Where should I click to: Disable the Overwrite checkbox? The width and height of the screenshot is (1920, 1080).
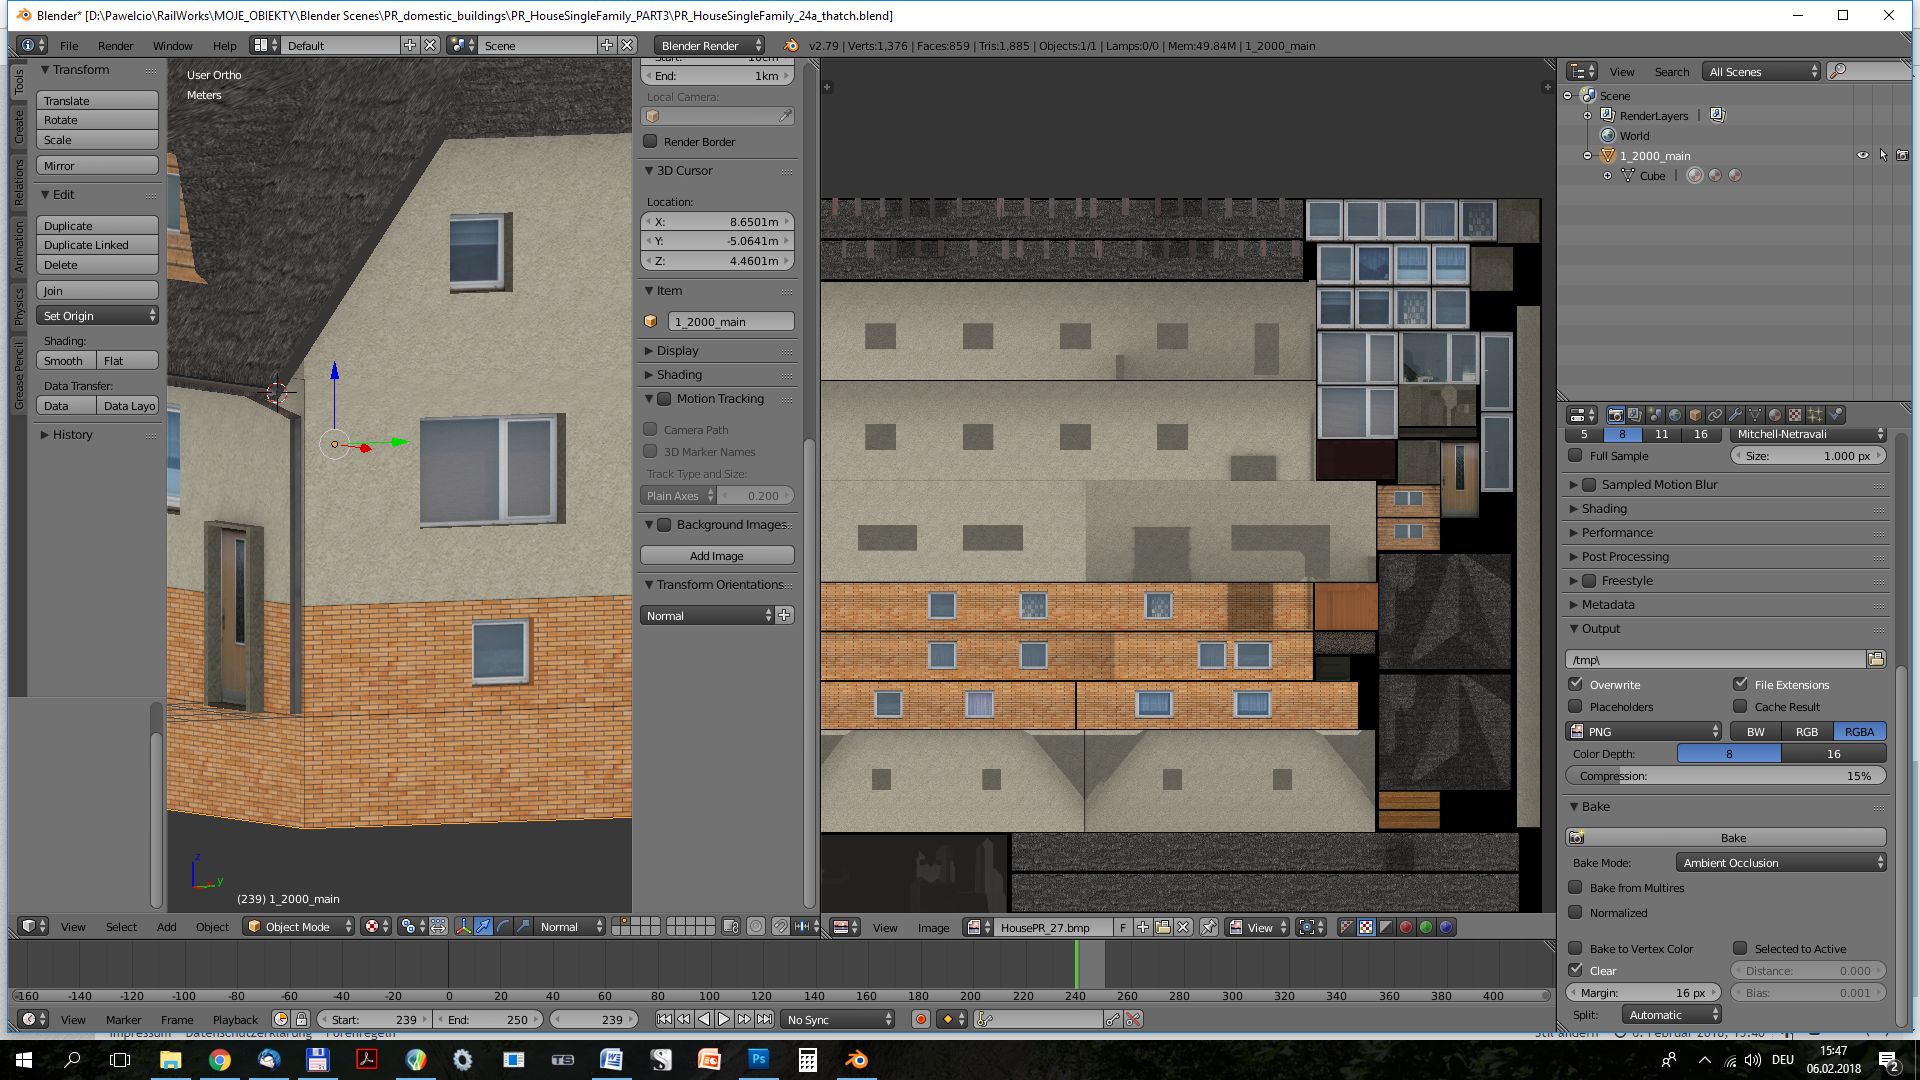pos(1576,685)
